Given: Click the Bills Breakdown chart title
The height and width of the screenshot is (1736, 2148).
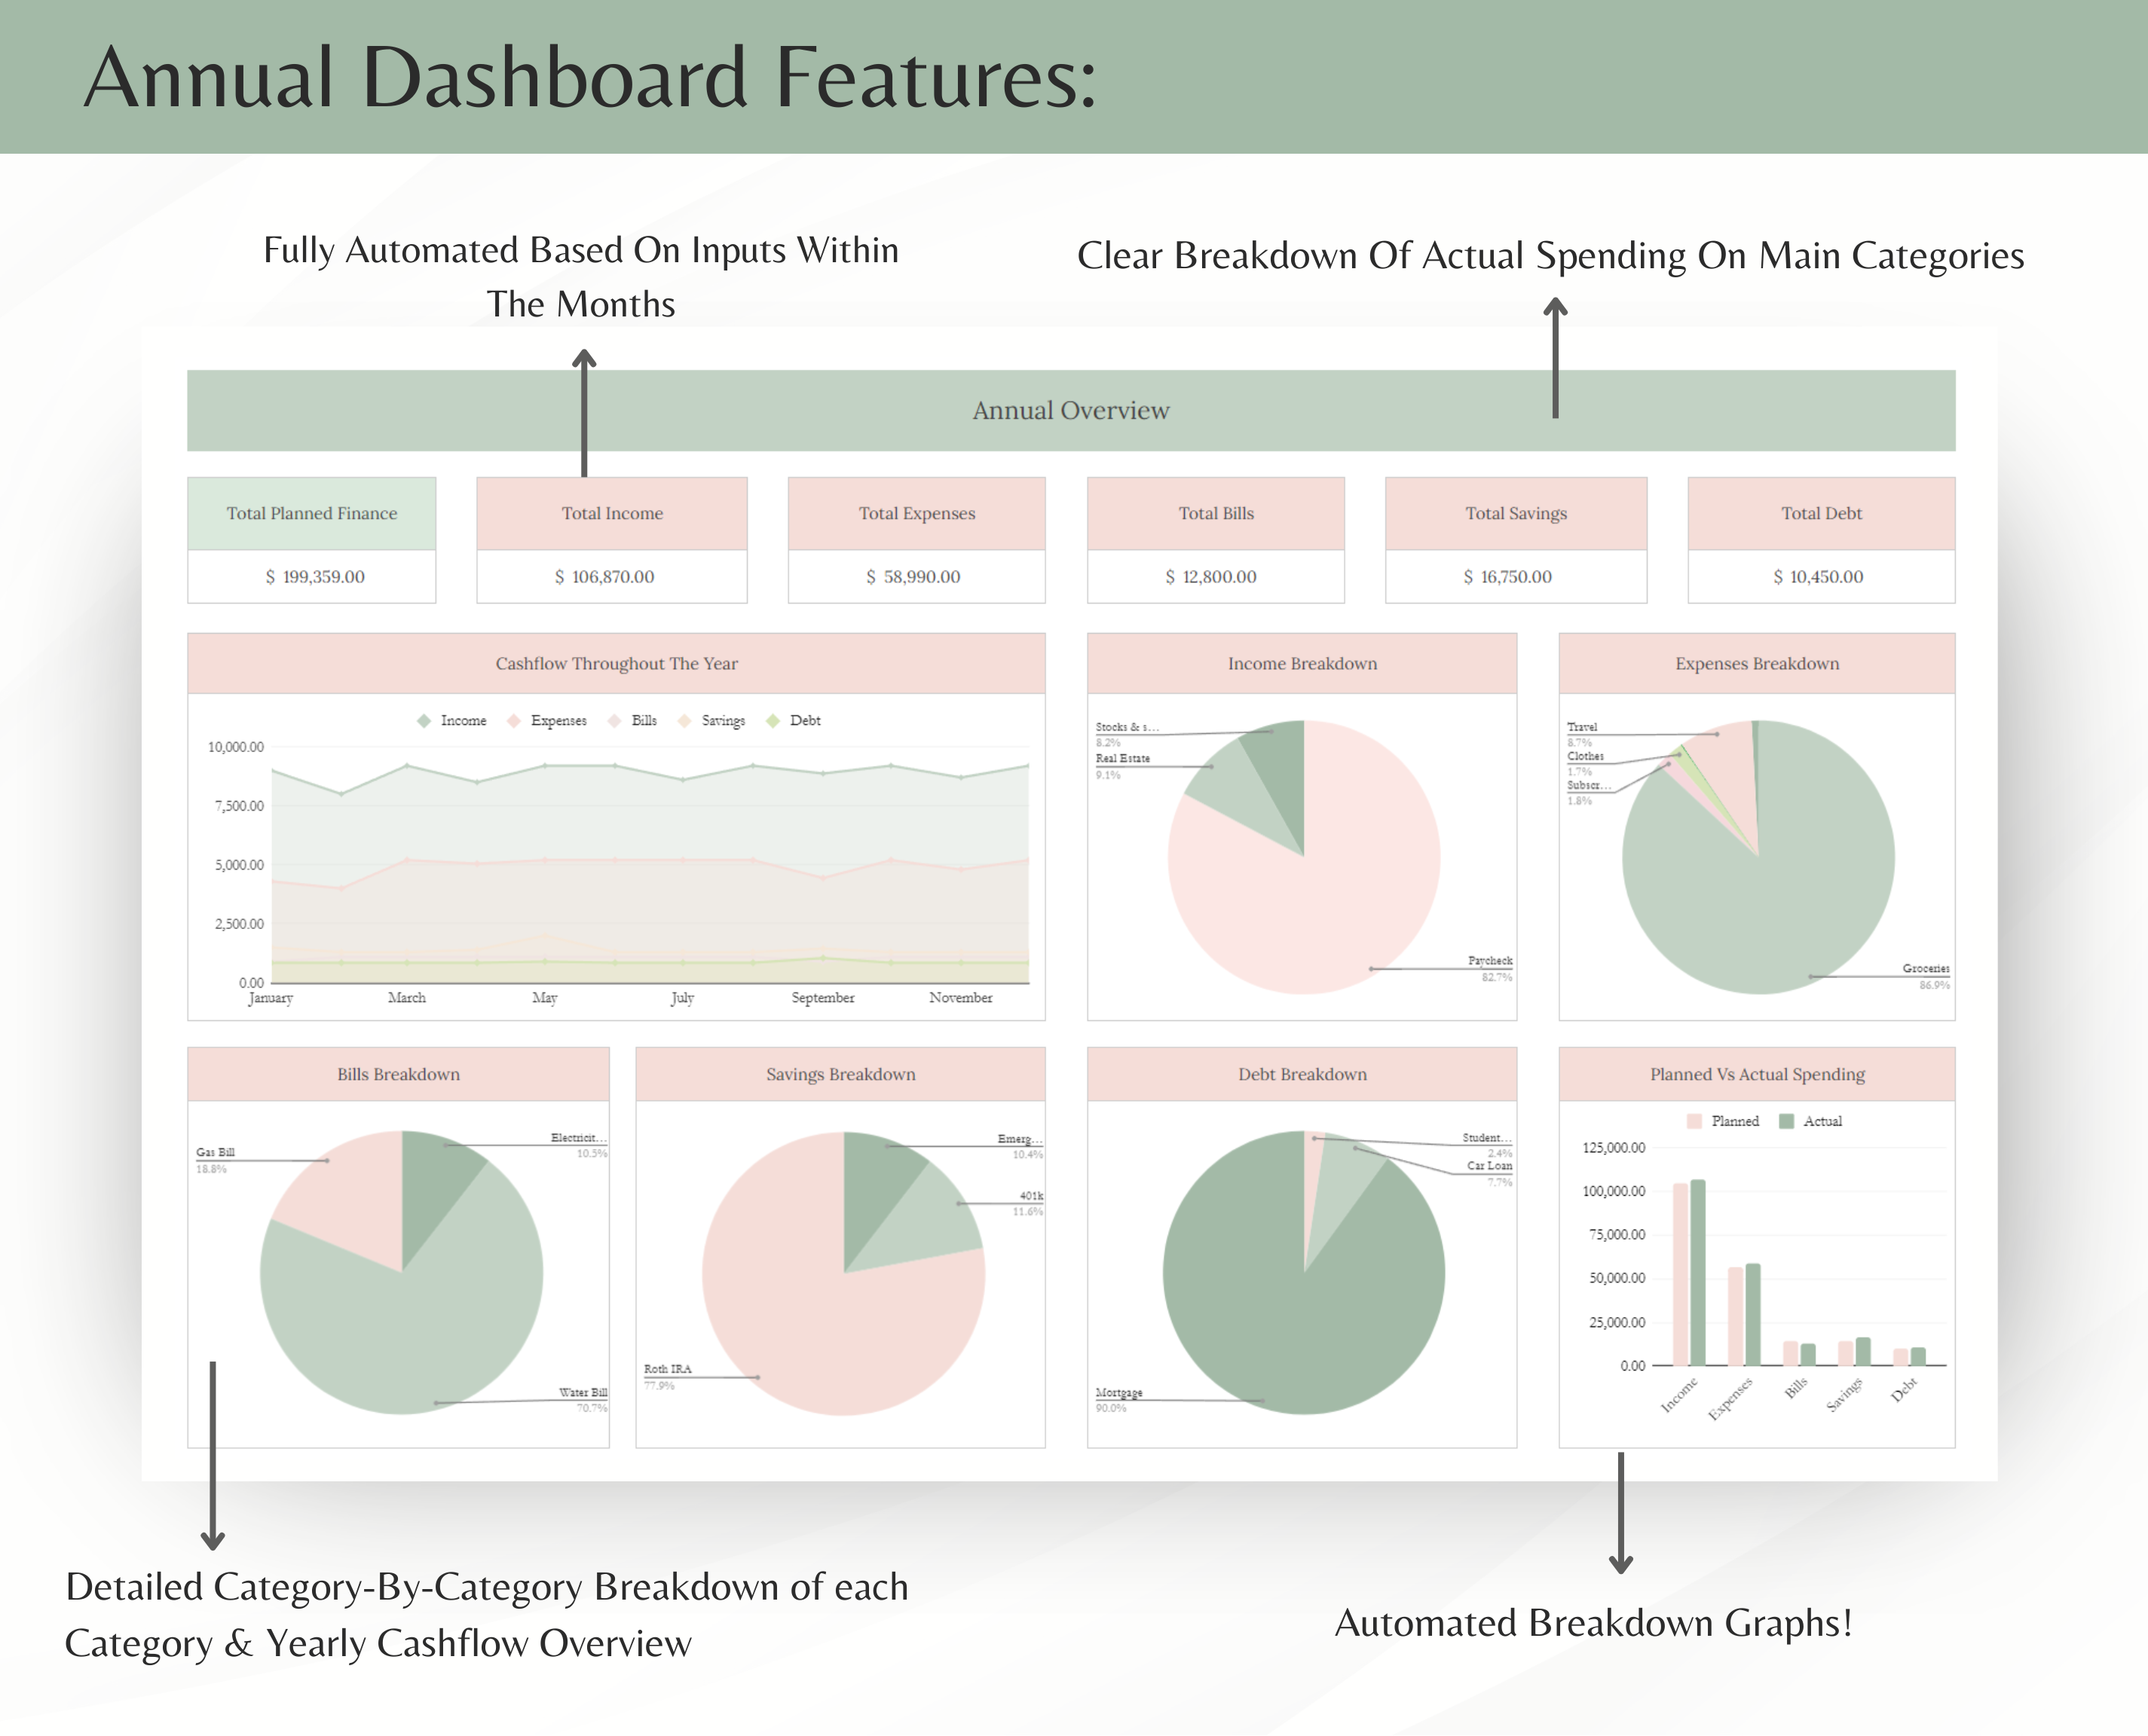Looking at the screenshot, I should pyautogui.click(x=398, y=1074).
